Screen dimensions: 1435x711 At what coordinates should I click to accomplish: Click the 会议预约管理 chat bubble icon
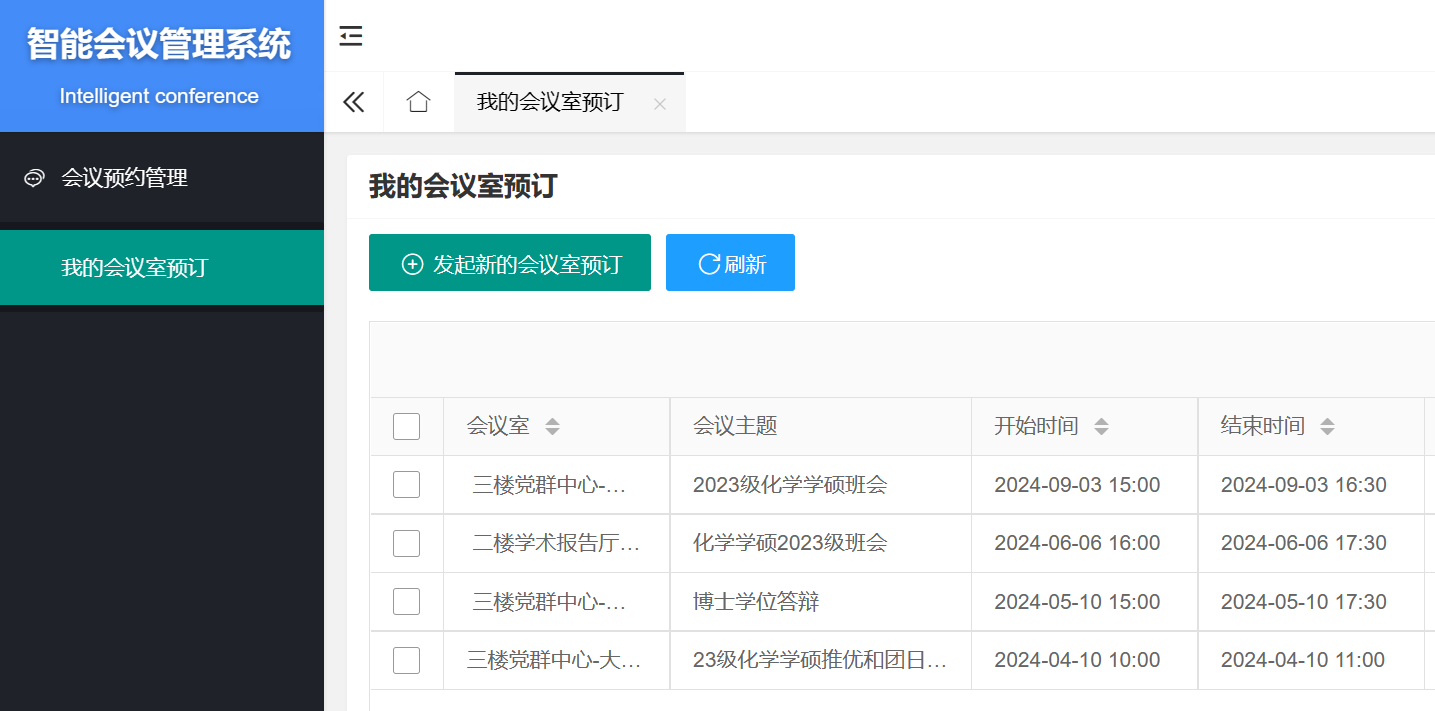pos(34,179)
